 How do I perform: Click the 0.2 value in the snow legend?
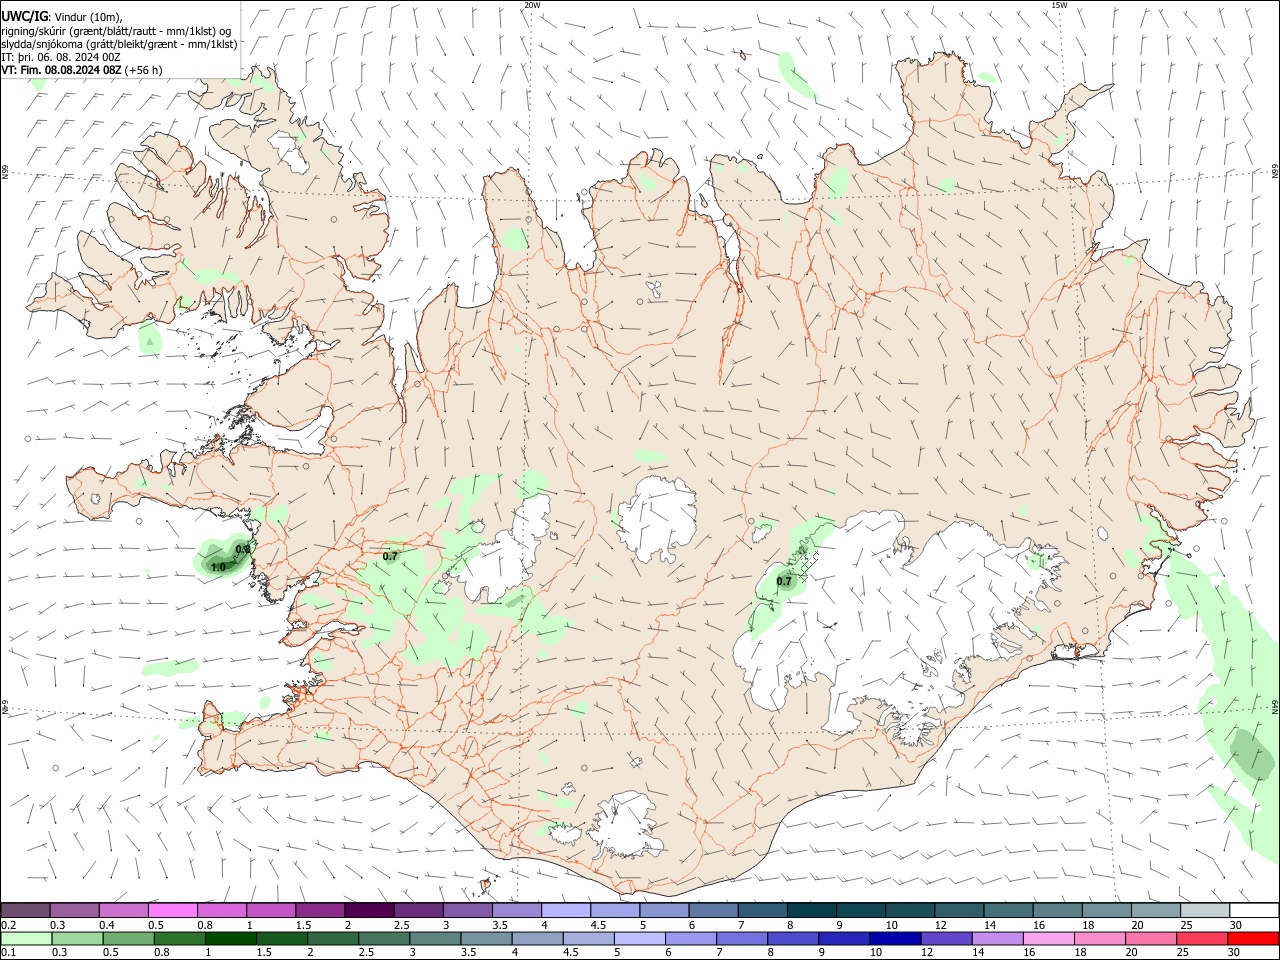pos(9,925)
